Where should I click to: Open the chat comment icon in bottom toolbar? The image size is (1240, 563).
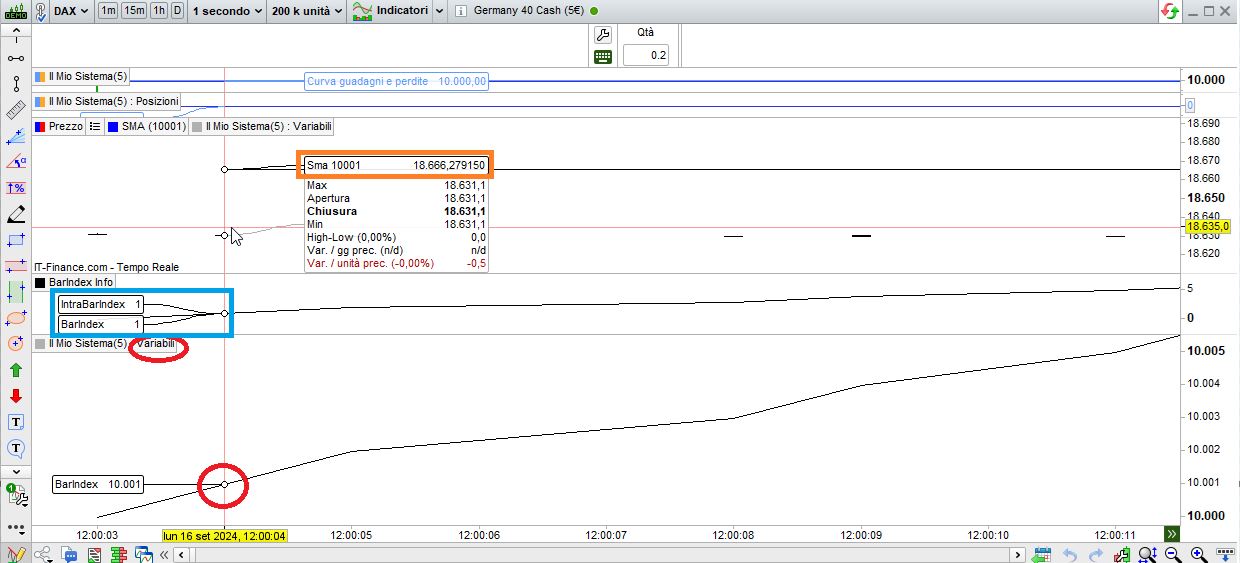tap(69, 554)
